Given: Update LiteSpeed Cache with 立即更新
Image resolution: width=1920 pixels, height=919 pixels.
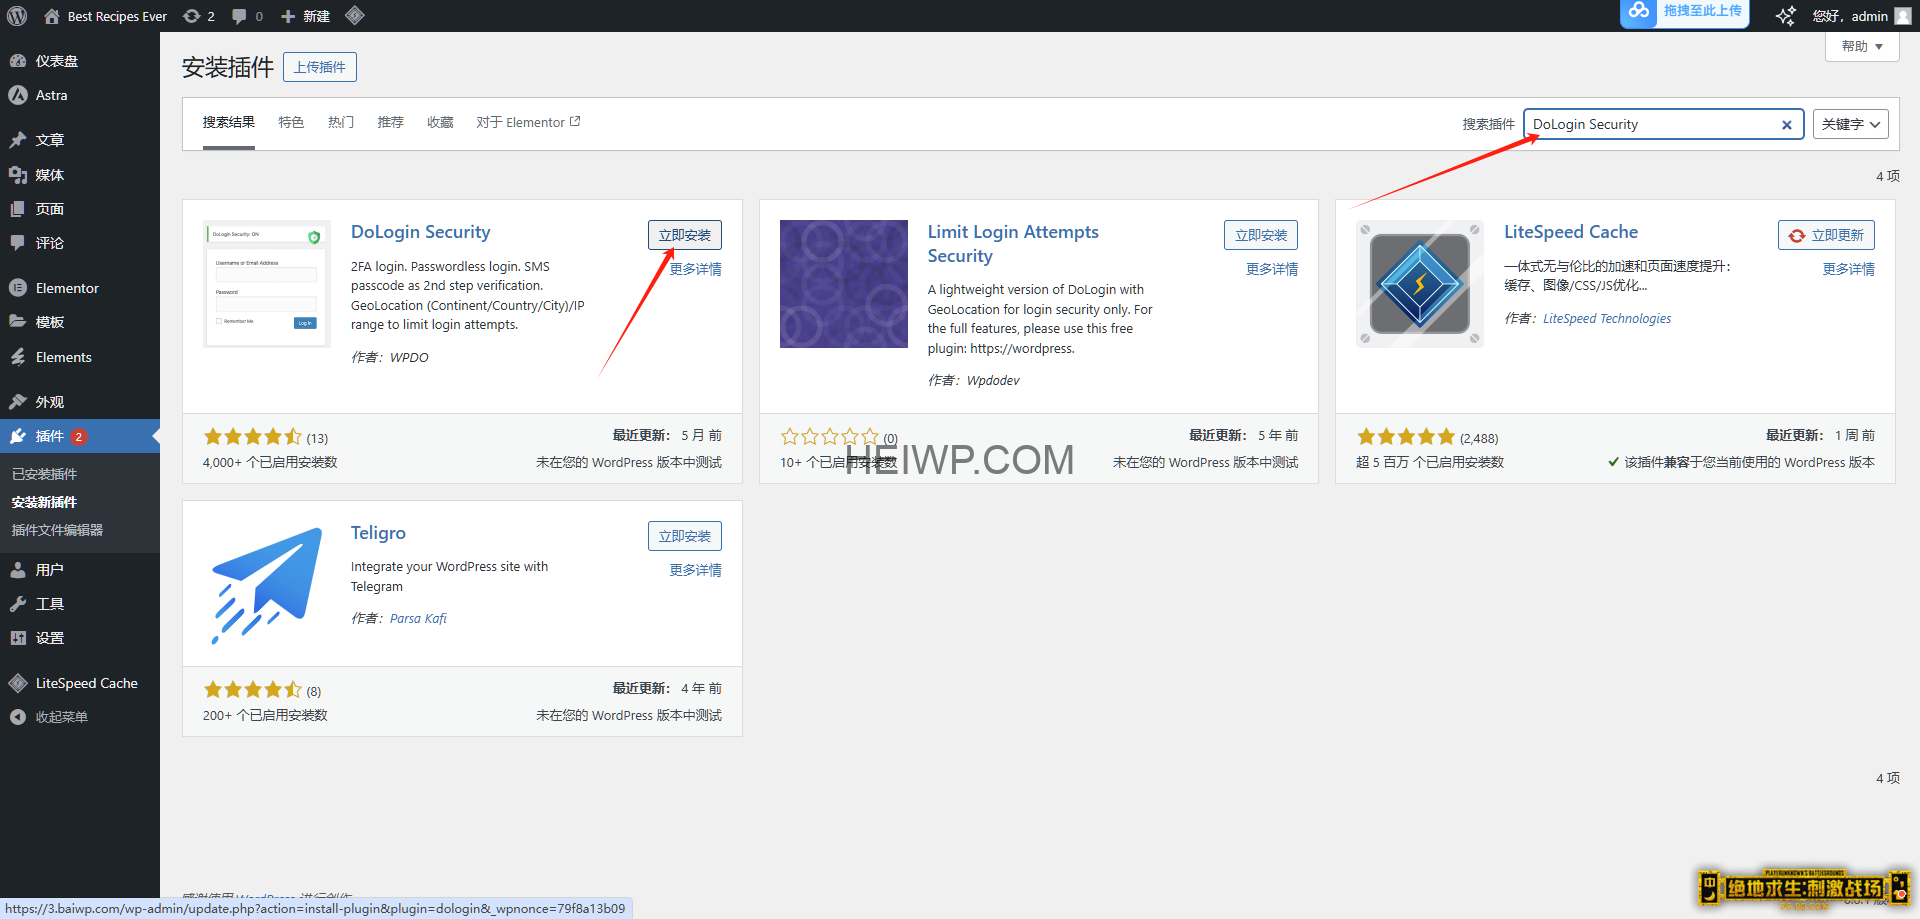Looking at the screenshot, I should [1826, 235].
